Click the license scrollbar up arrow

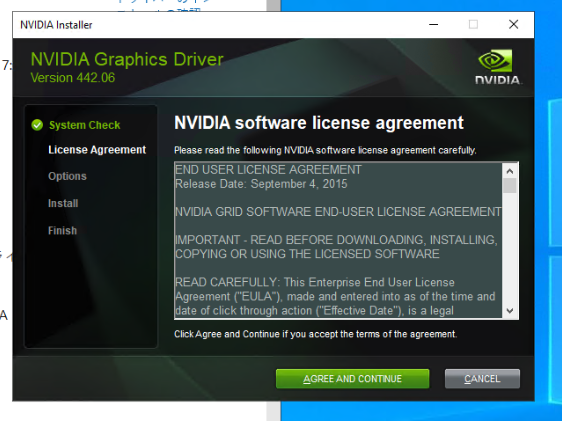[x=510, y=171]
